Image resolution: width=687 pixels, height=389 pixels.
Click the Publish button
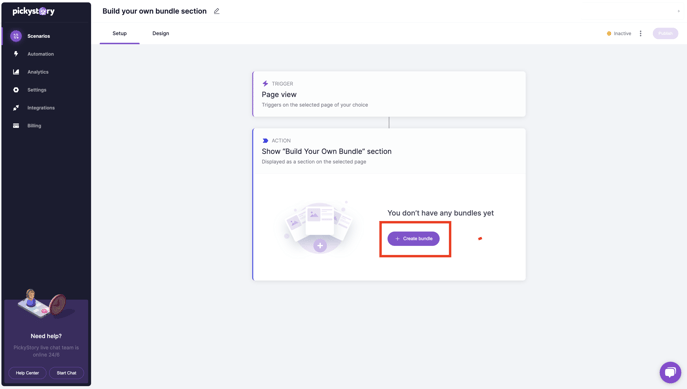665,33
